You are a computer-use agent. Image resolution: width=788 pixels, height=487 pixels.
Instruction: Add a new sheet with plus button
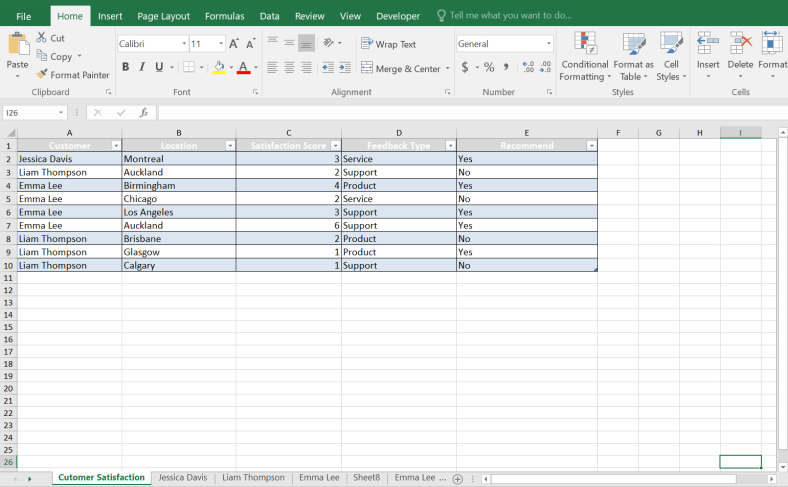(458, 479)
